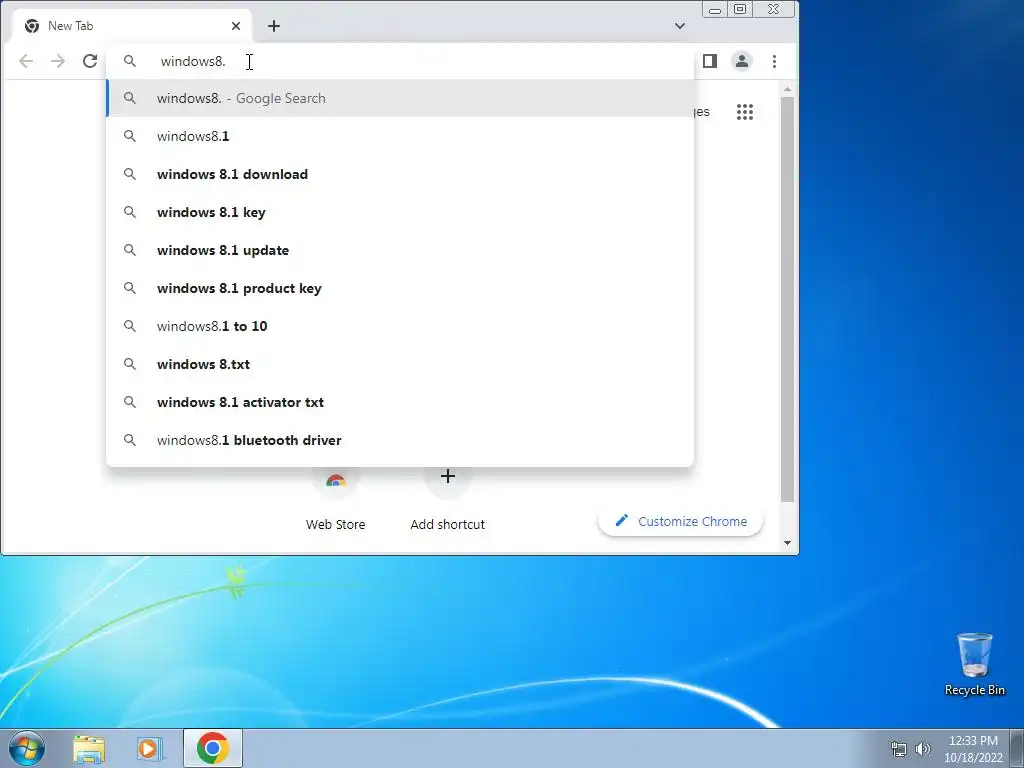Pick 'windows 8.1 update' suggestion

click(x=400, y=250)
